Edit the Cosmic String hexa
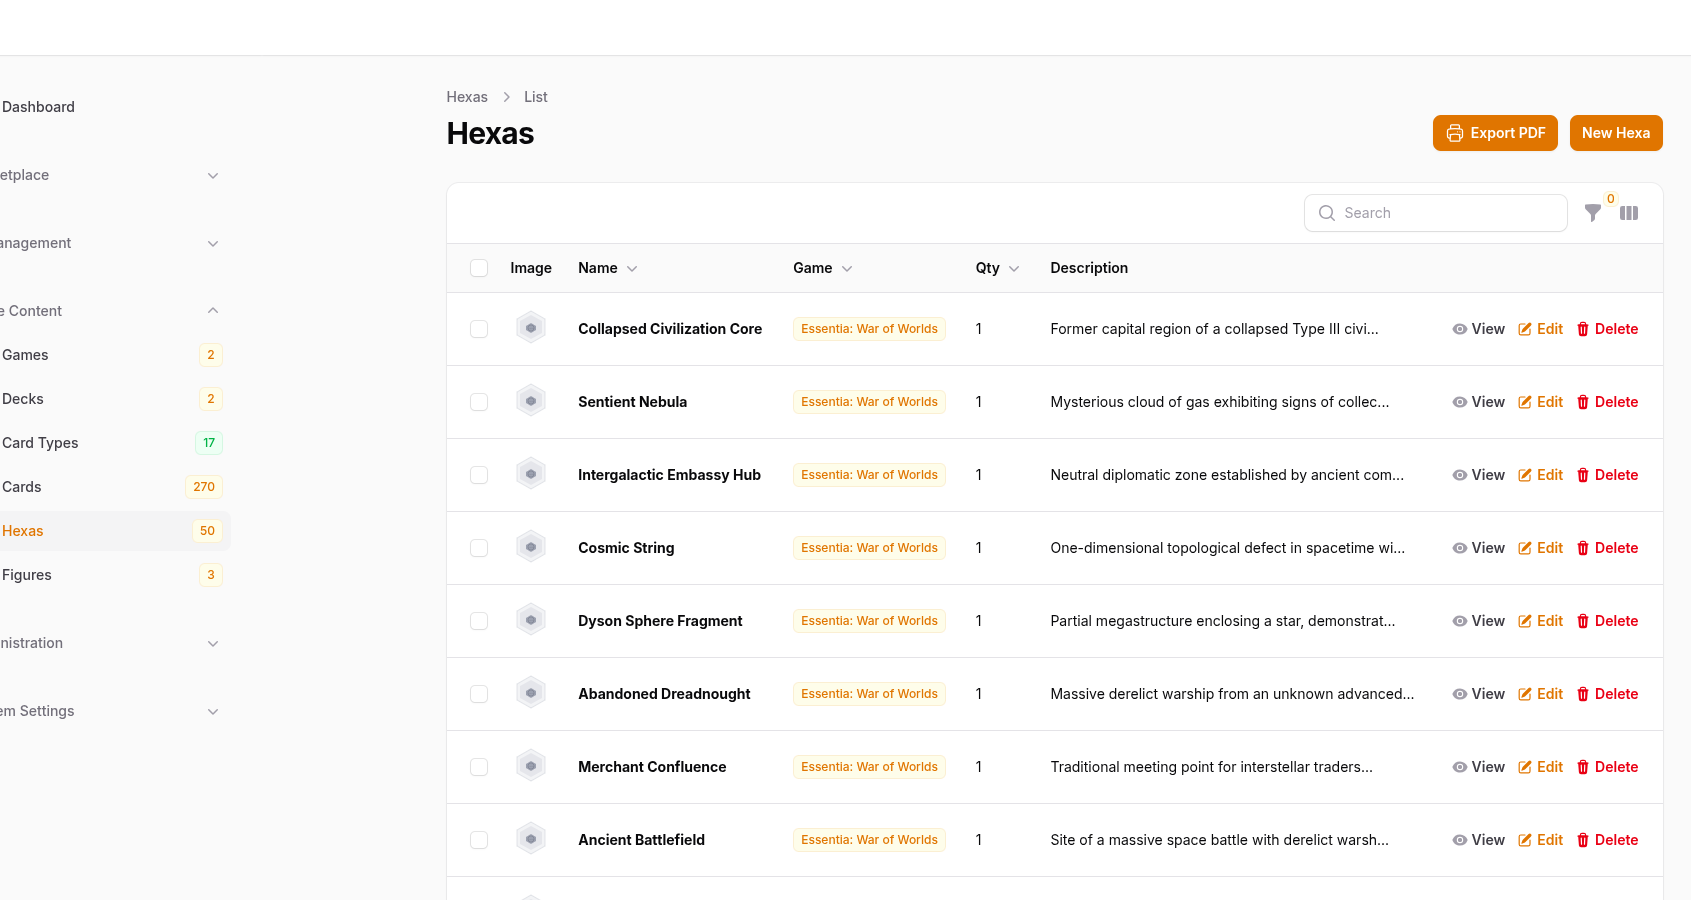1691x900 pixels. [1540, 548]
